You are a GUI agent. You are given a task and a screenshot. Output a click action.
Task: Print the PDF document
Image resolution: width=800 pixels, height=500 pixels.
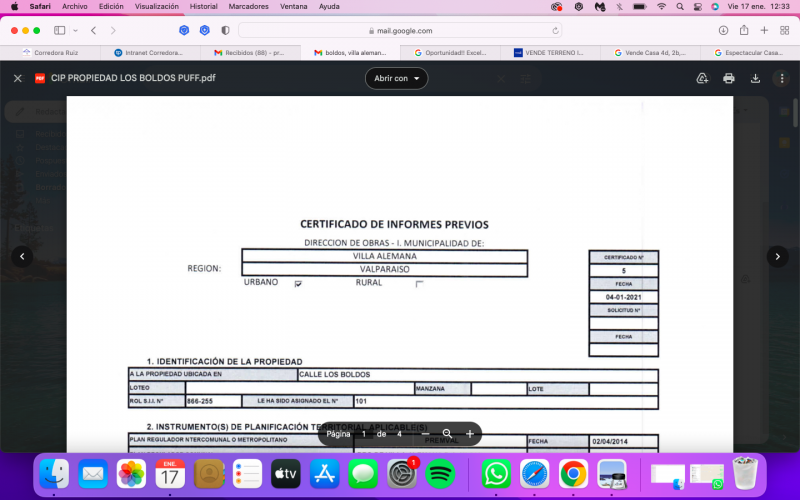tap(729, 78)
